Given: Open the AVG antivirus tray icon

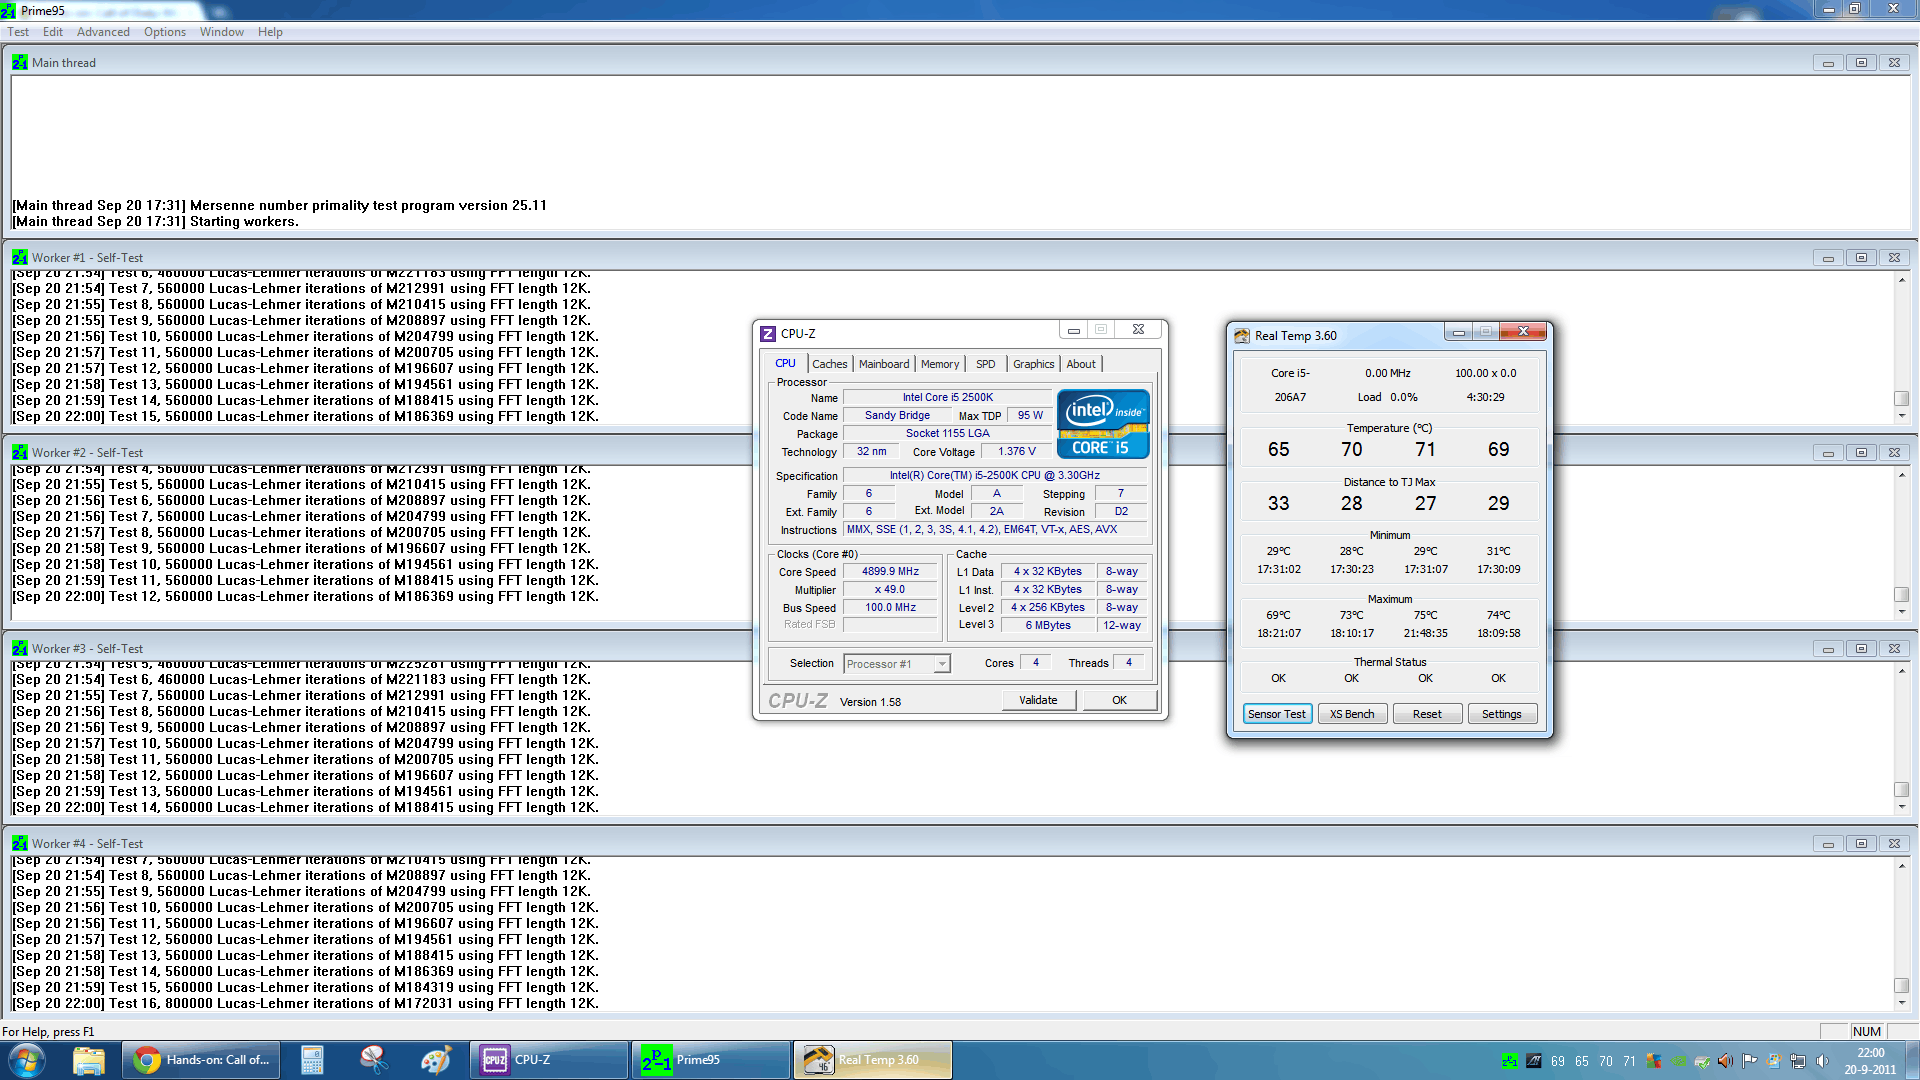Looking at the screenshot, I should point(1654,1061).
